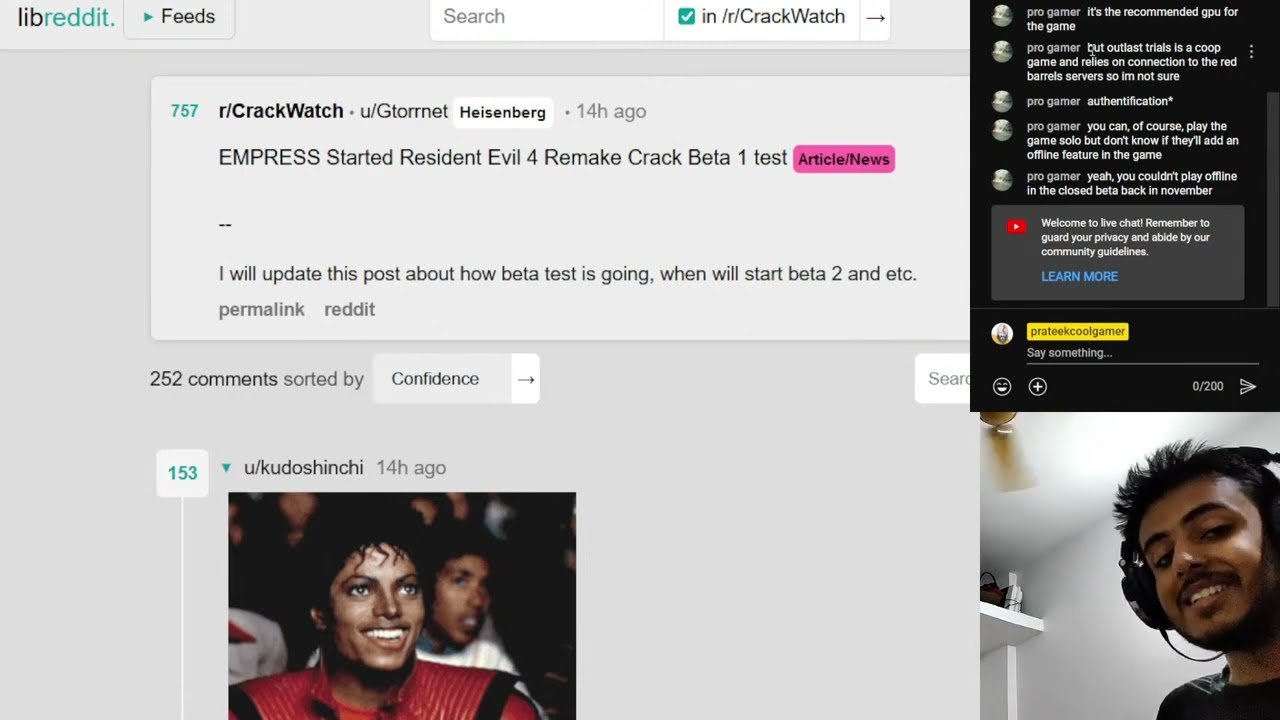Visit the u/Gtorrnet user profile

(404, 111)
